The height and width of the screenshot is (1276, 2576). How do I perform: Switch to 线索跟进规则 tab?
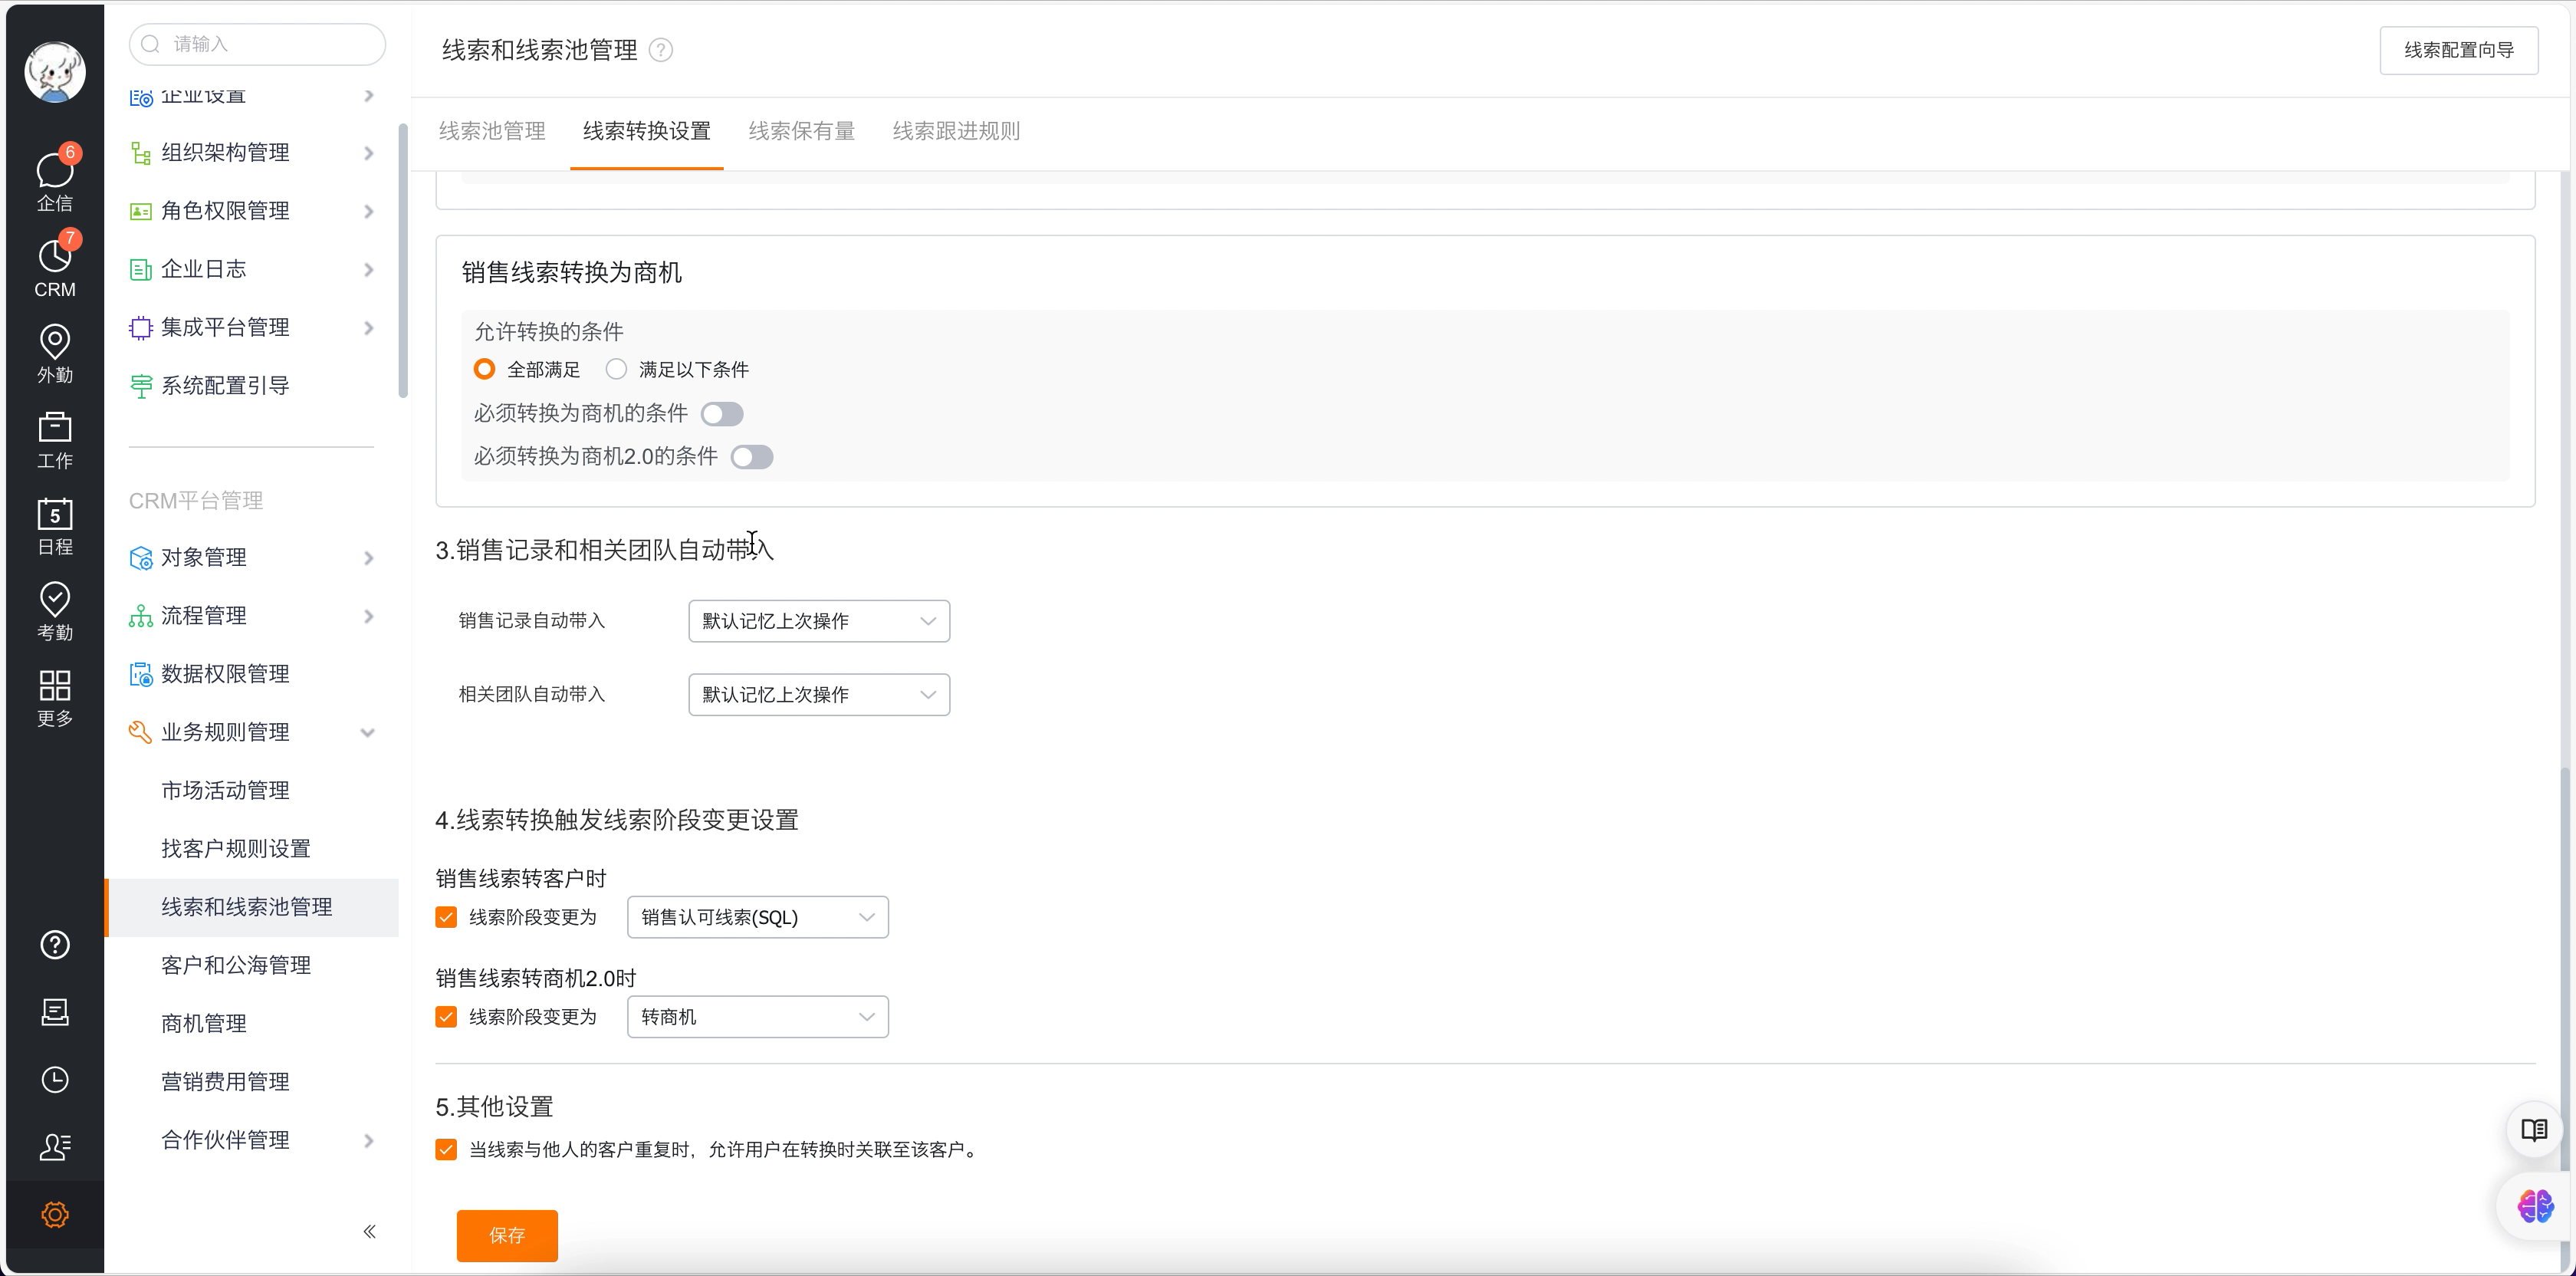(x=956, y=131)
